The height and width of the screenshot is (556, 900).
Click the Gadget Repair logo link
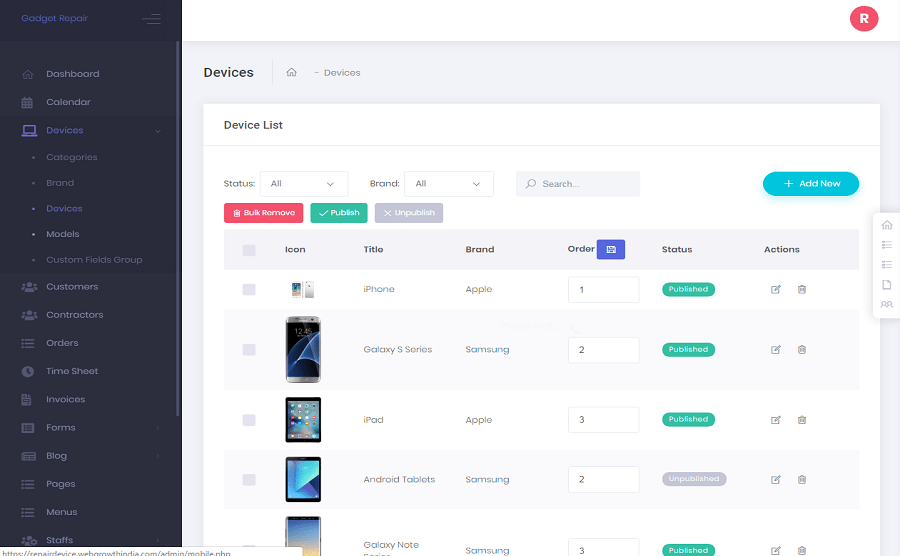55,18
